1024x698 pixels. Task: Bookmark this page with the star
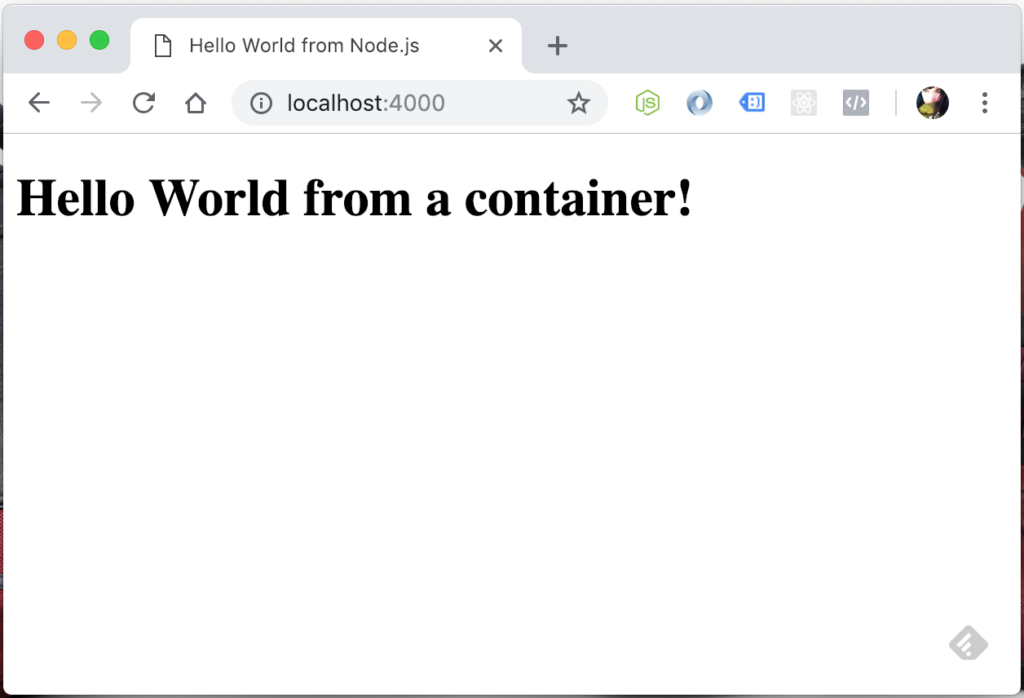pos(578,103)
